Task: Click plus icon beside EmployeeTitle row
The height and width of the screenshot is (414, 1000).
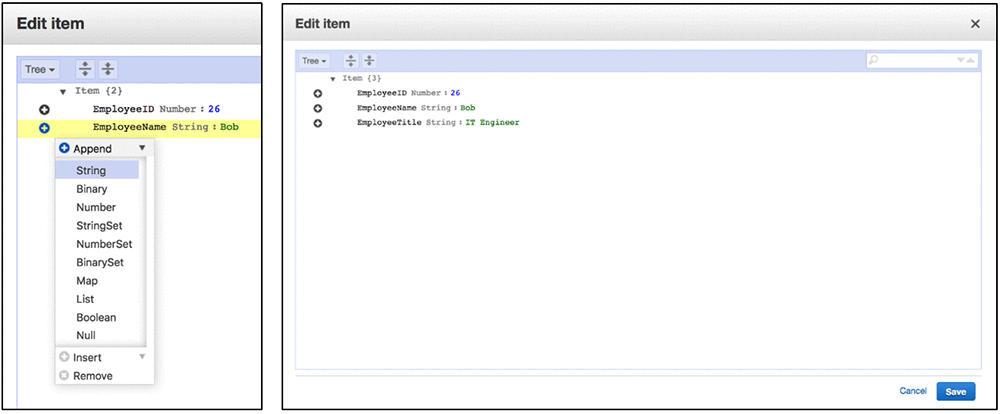Action: click(x=318, y=123)
